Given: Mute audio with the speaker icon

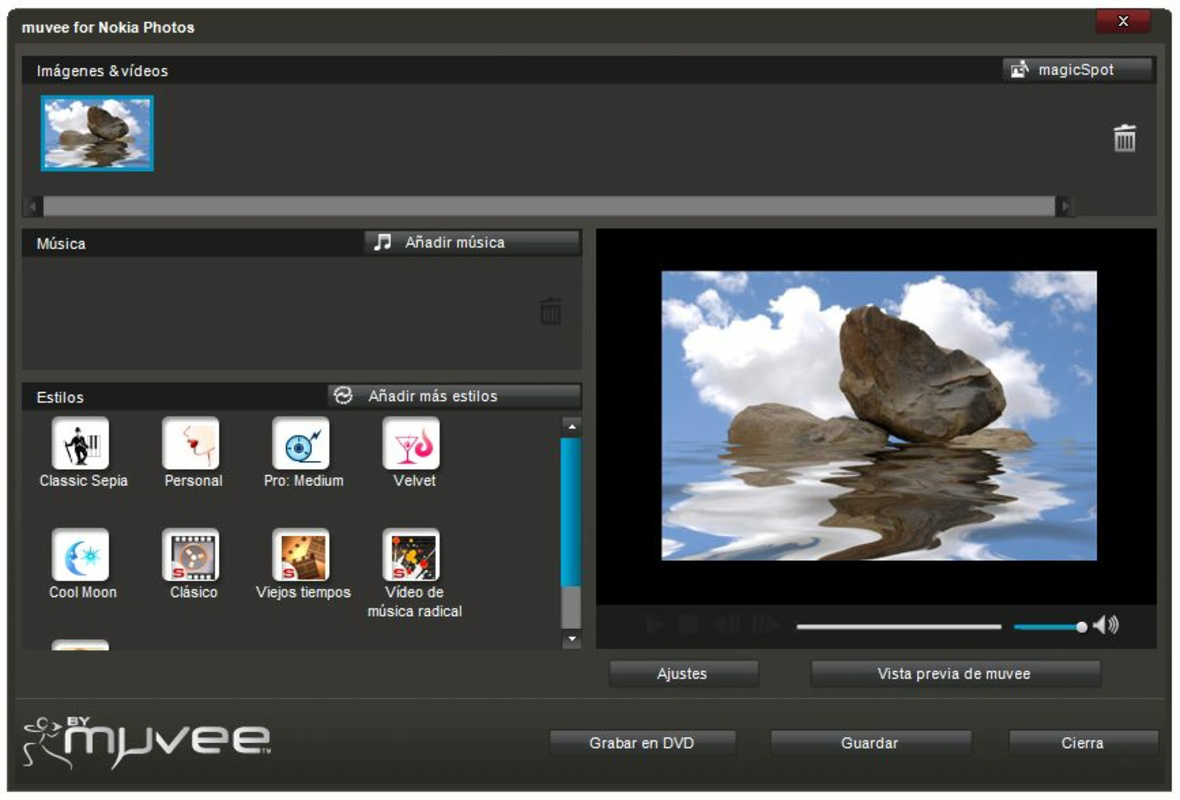Looking at the screenshot, I should click(x=1105, y=625).
